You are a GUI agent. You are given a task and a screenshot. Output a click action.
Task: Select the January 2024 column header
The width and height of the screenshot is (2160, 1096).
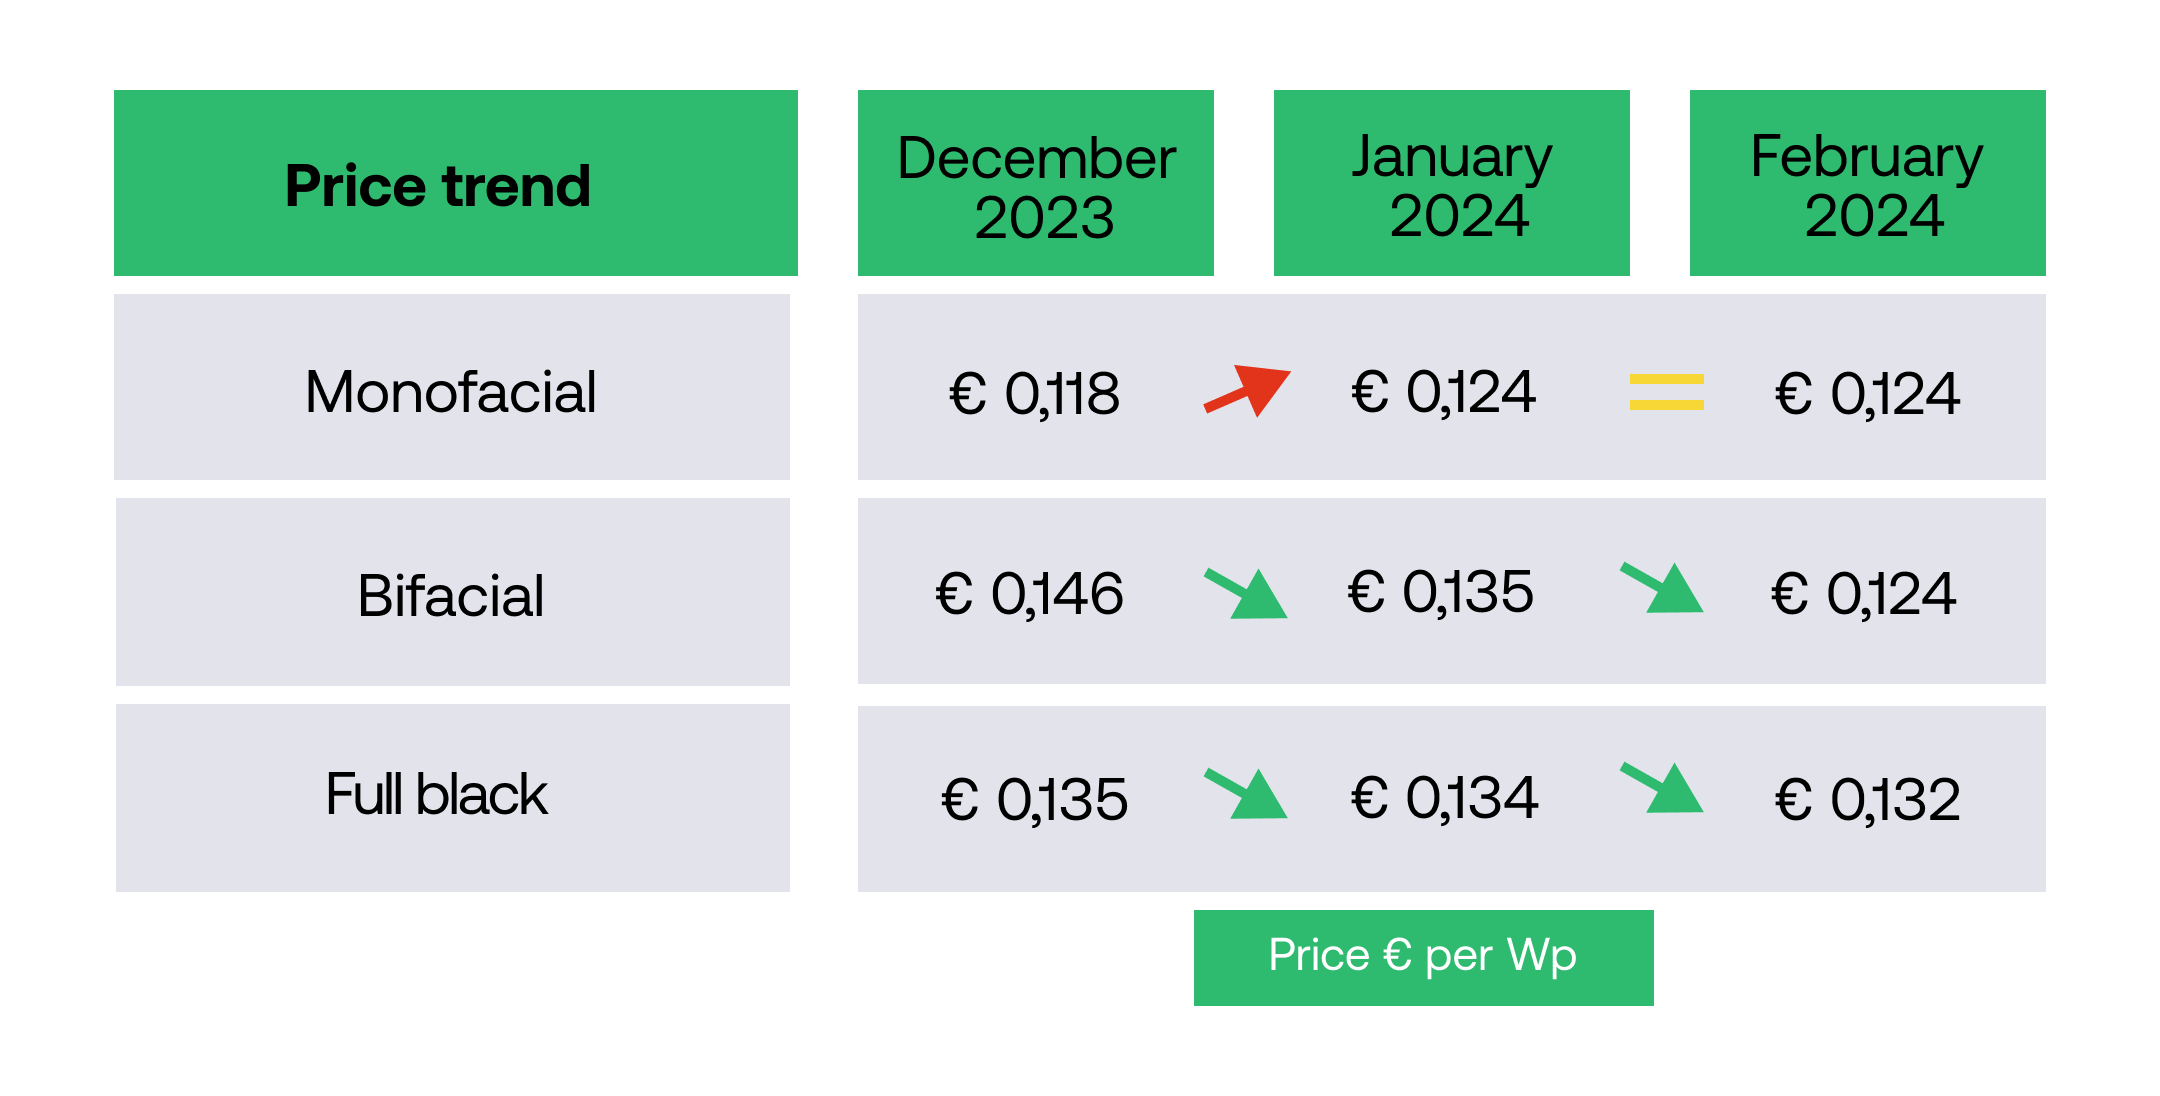[1452, 184]
